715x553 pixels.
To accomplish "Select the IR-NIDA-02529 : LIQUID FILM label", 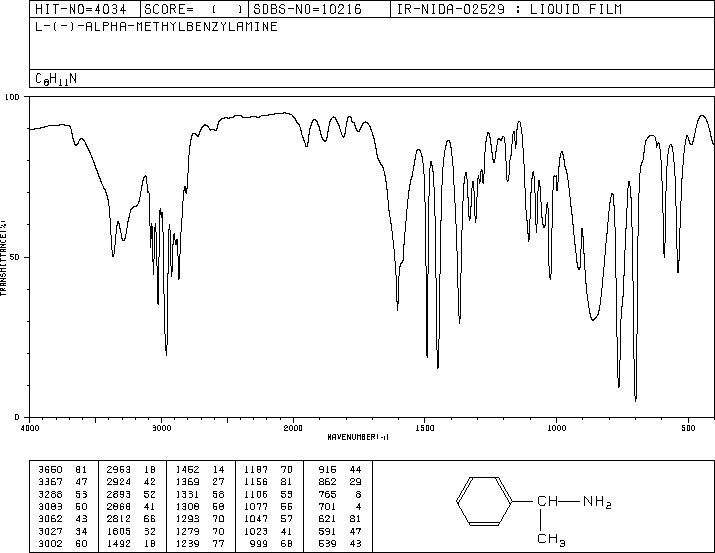I will (509, 9).
